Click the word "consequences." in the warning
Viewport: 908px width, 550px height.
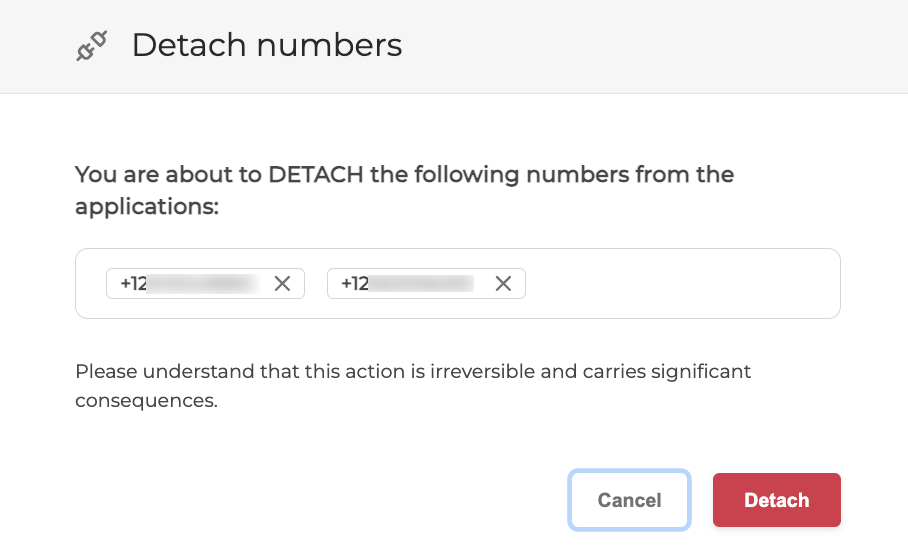click(146, 401)
